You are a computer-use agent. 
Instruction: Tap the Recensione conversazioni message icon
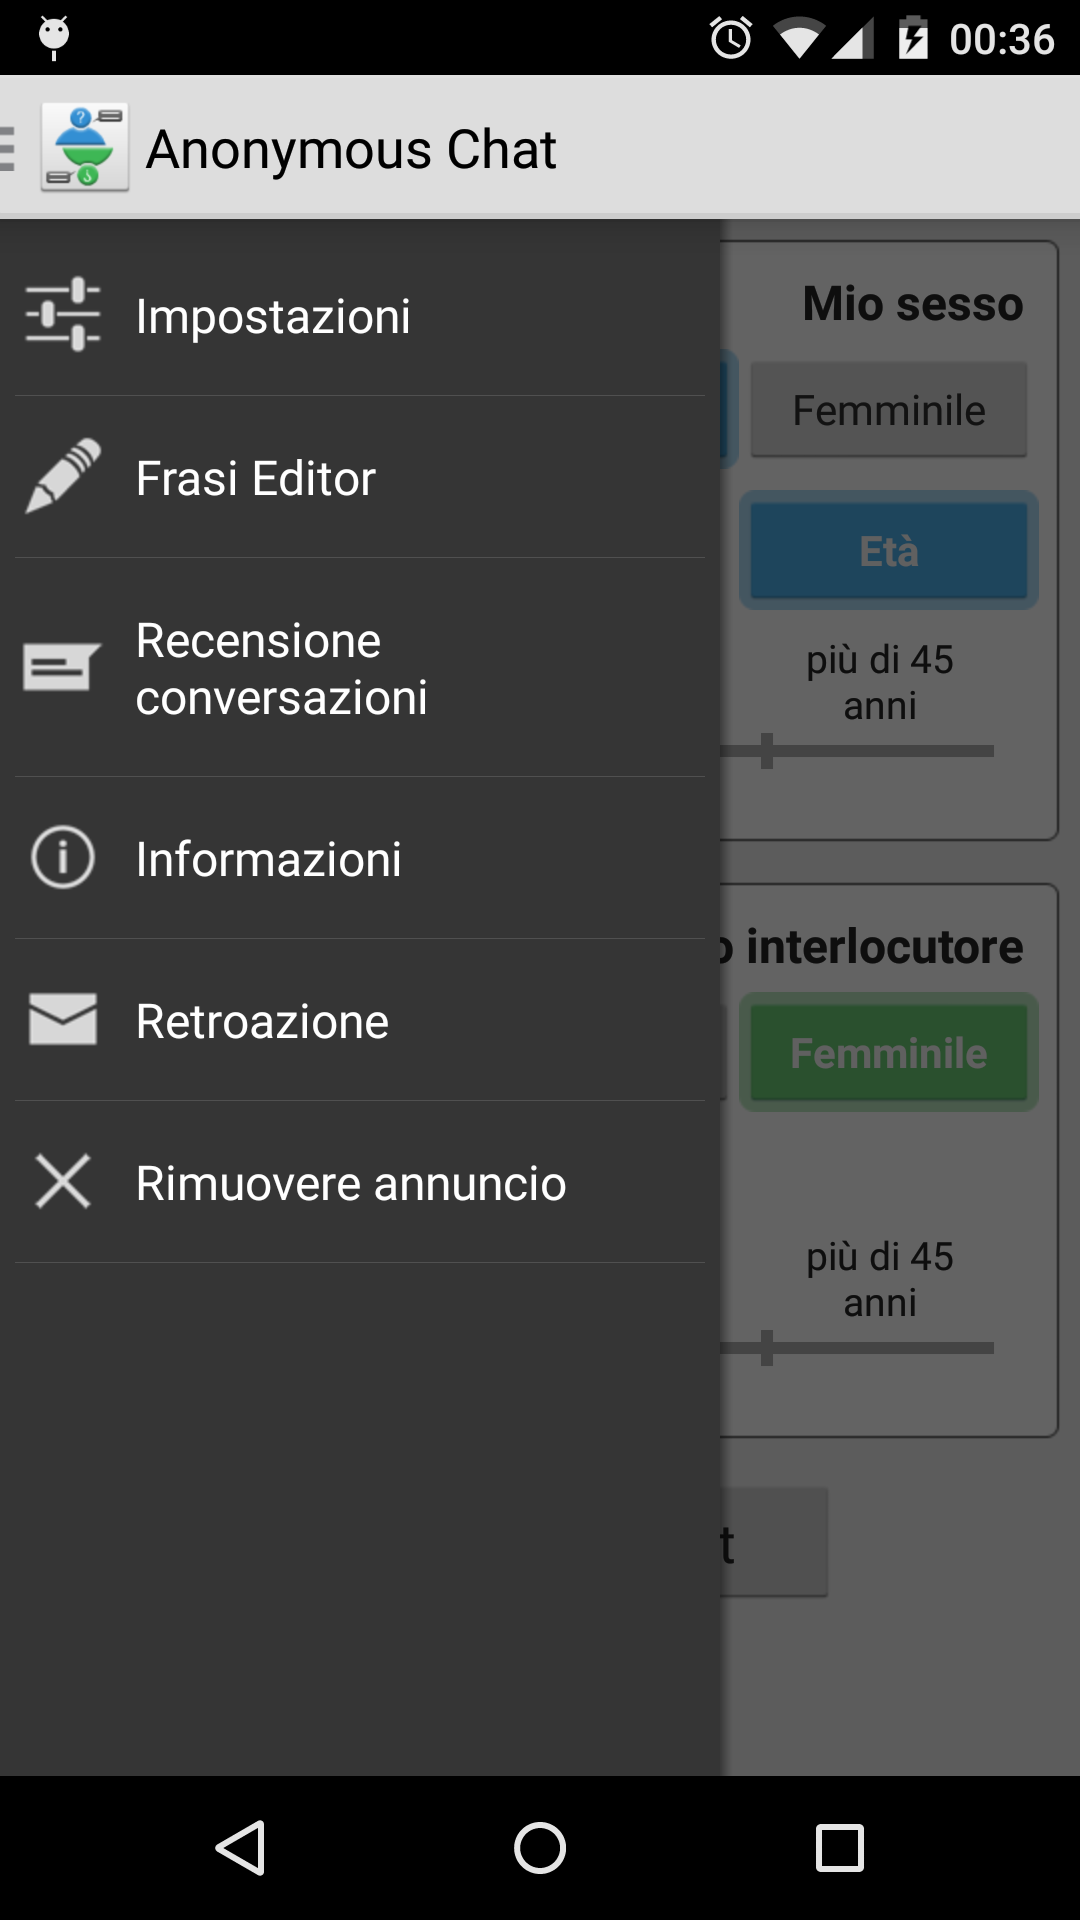click(x=62, y=667)
